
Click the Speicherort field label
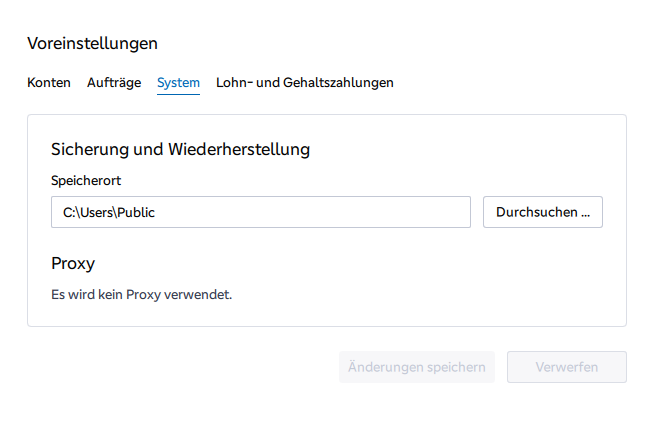pyautogui.click(x=86, y=181)
